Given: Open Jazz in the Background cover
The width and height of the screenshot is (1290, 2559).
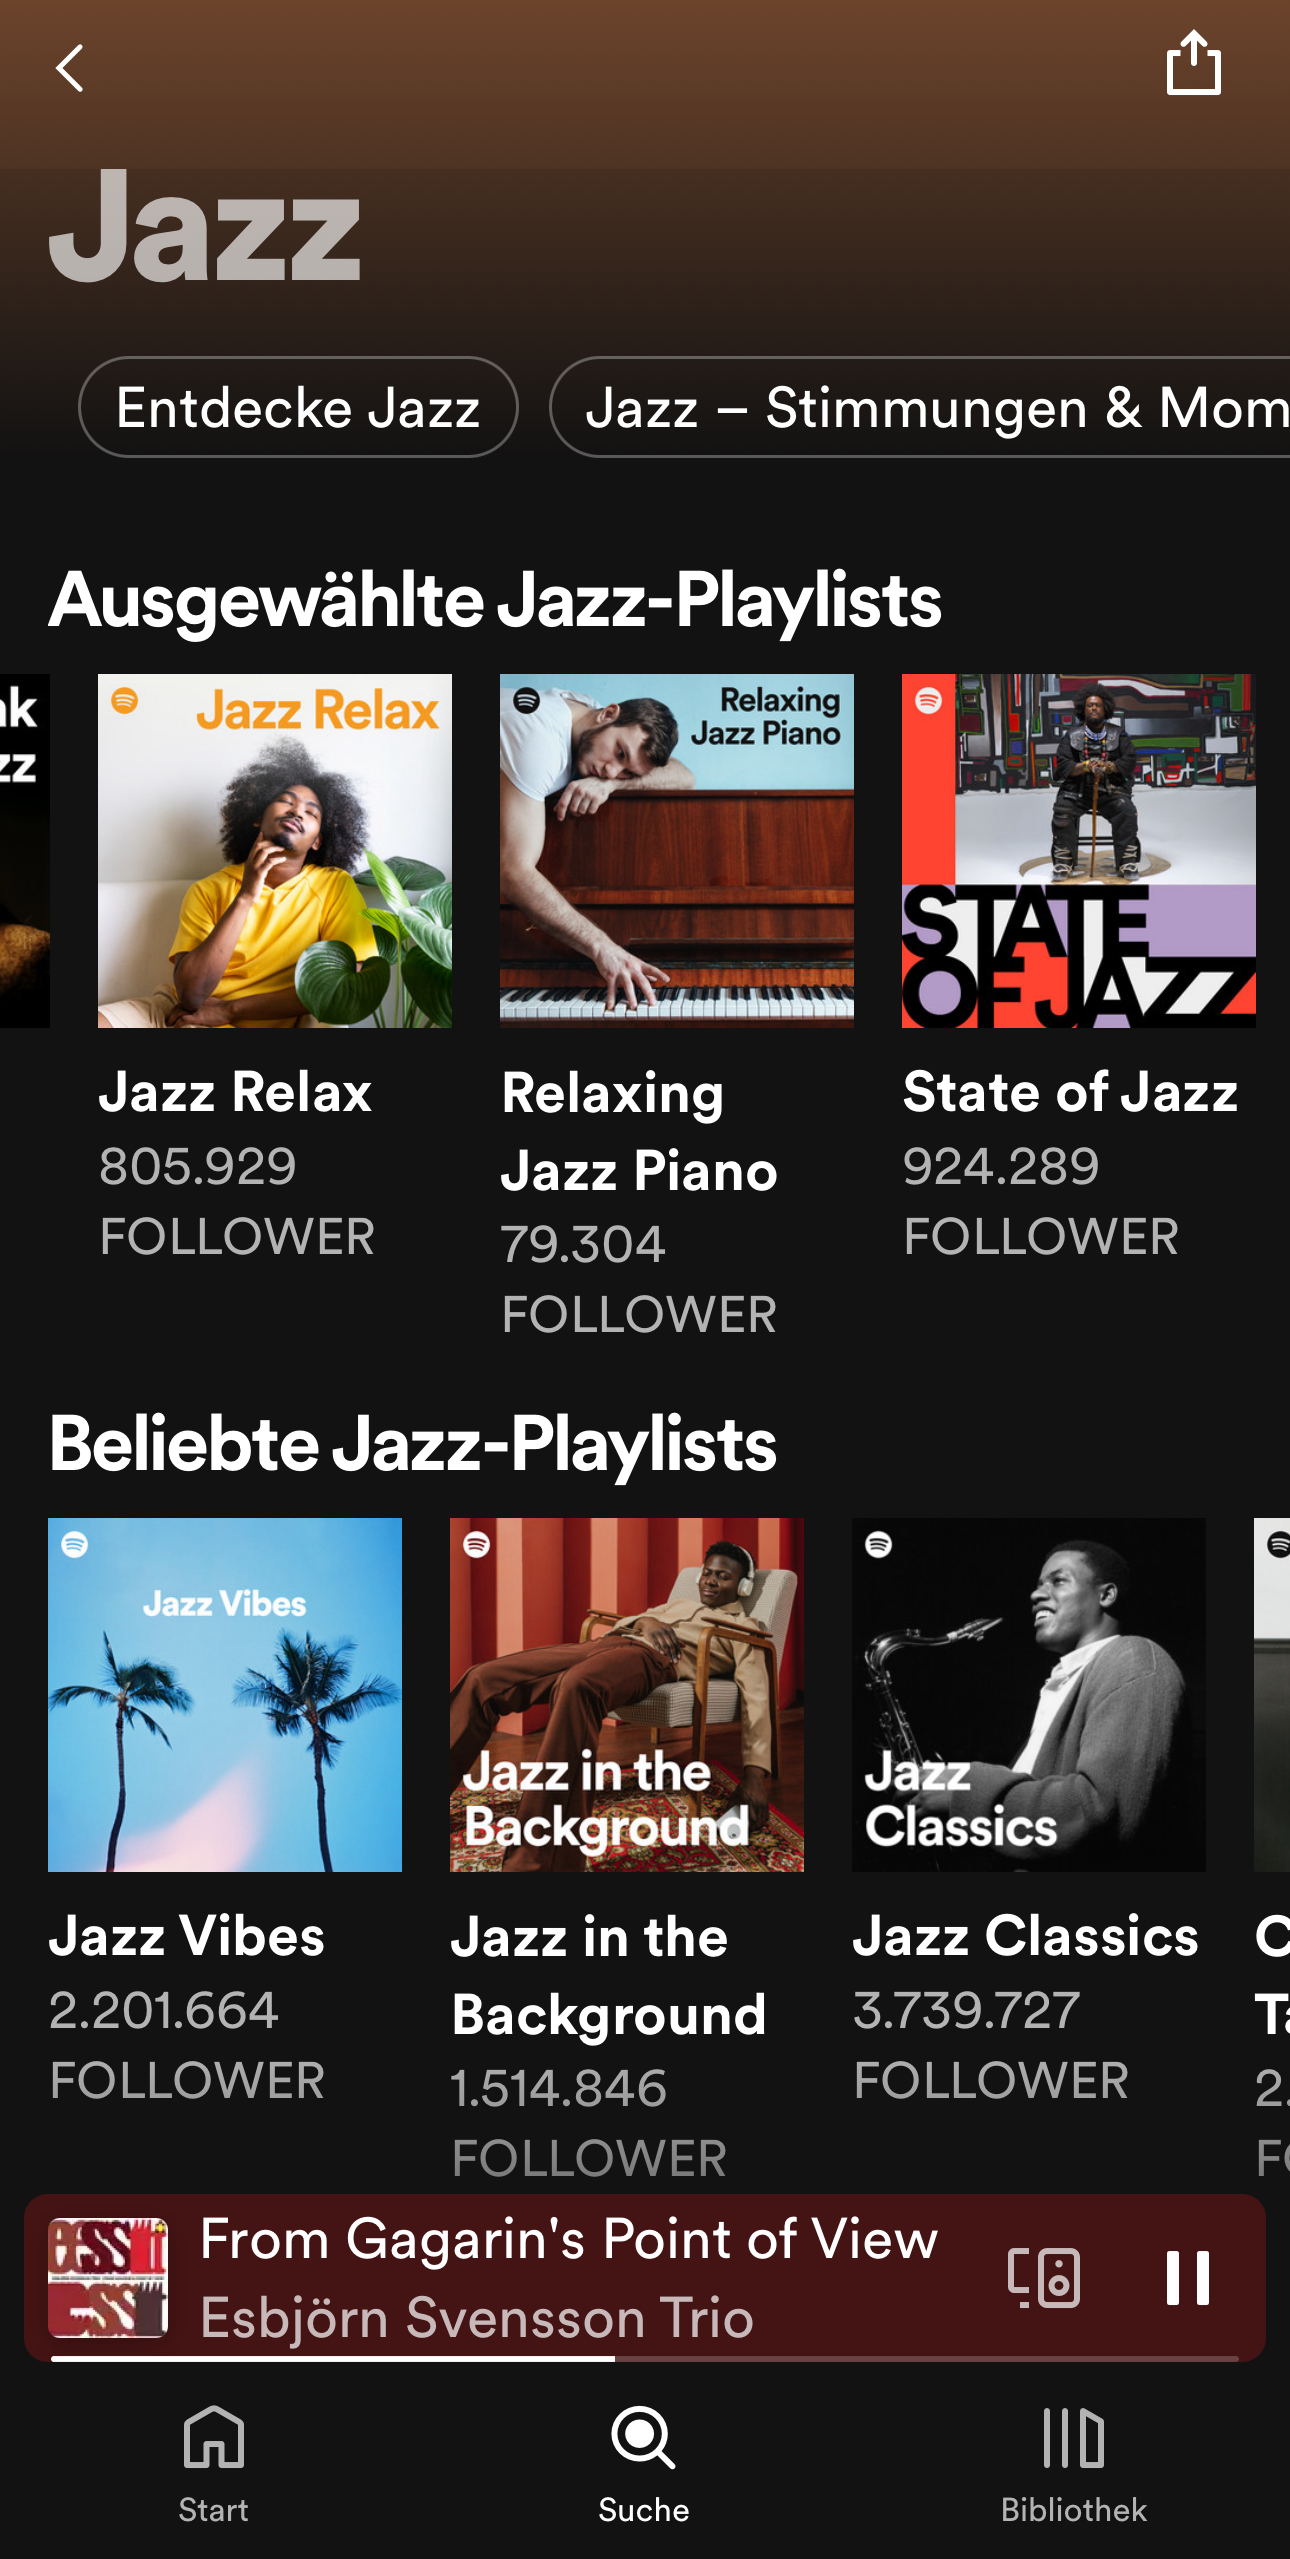Looking at the screenshot, I should coord(627,1695).
